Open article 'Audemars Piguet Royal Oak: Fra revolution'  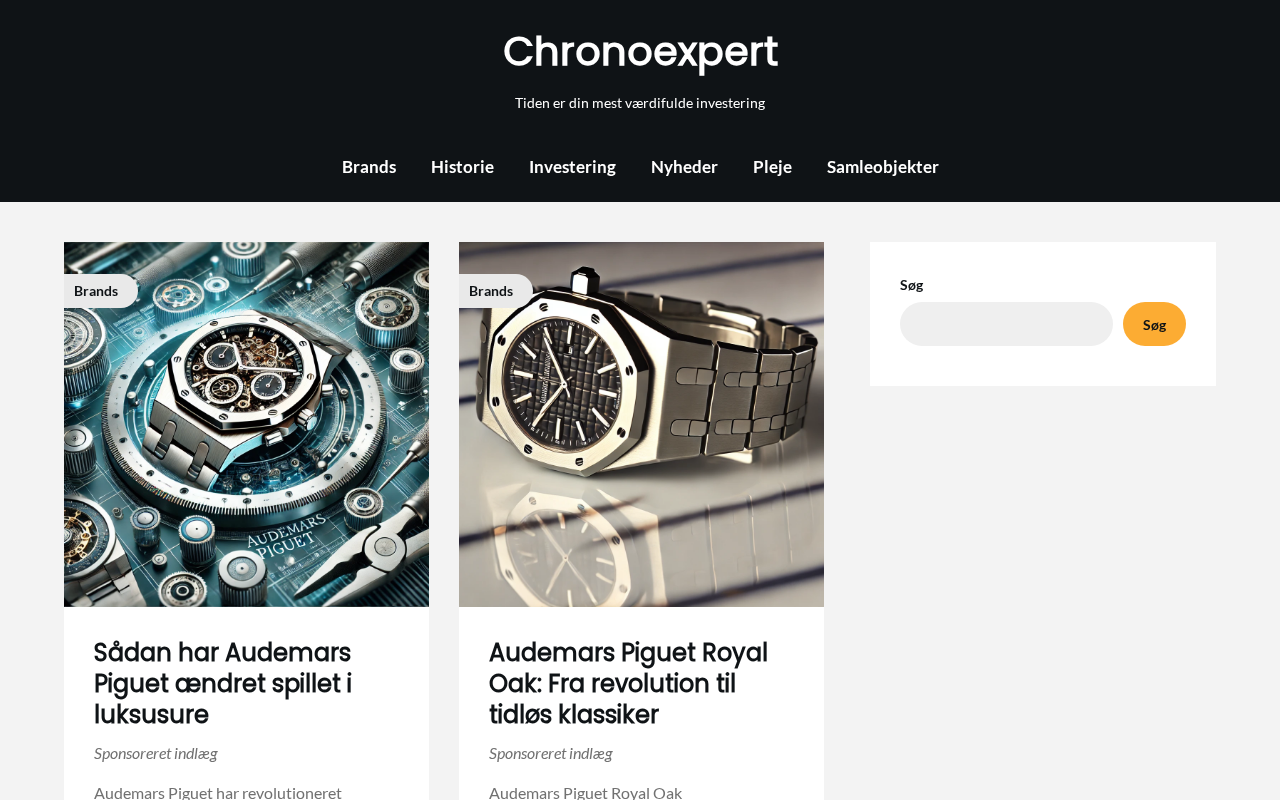(628, 683)
